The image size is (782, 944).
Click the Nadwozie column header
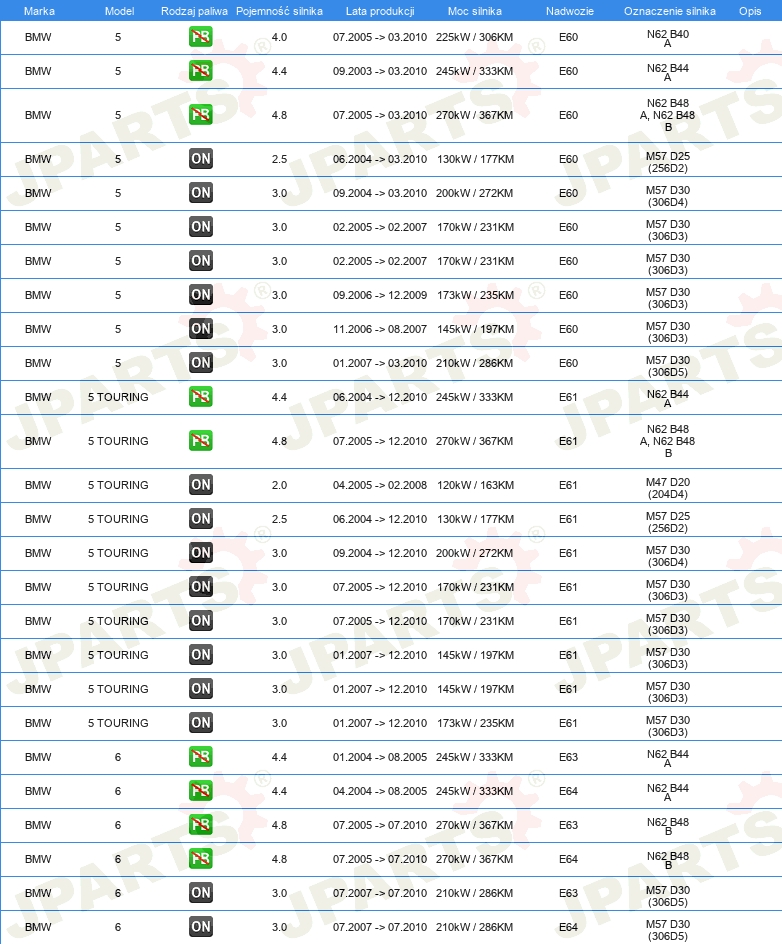(x=569, y=11)
